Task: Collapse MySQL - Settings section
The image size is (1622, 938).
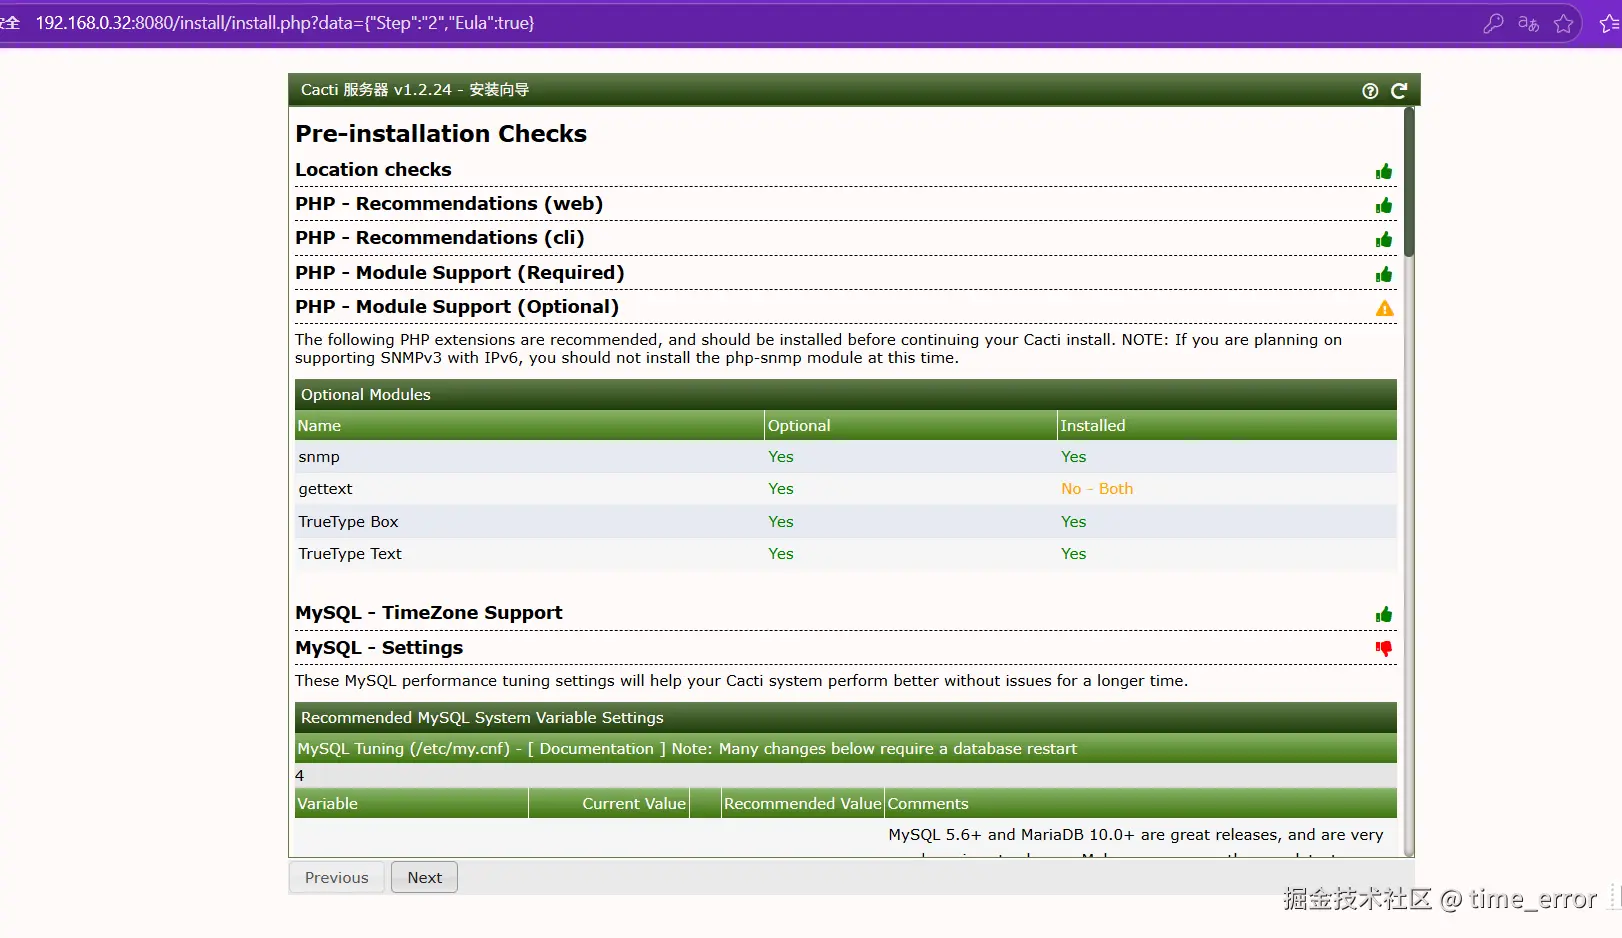Action: [379, 648]
